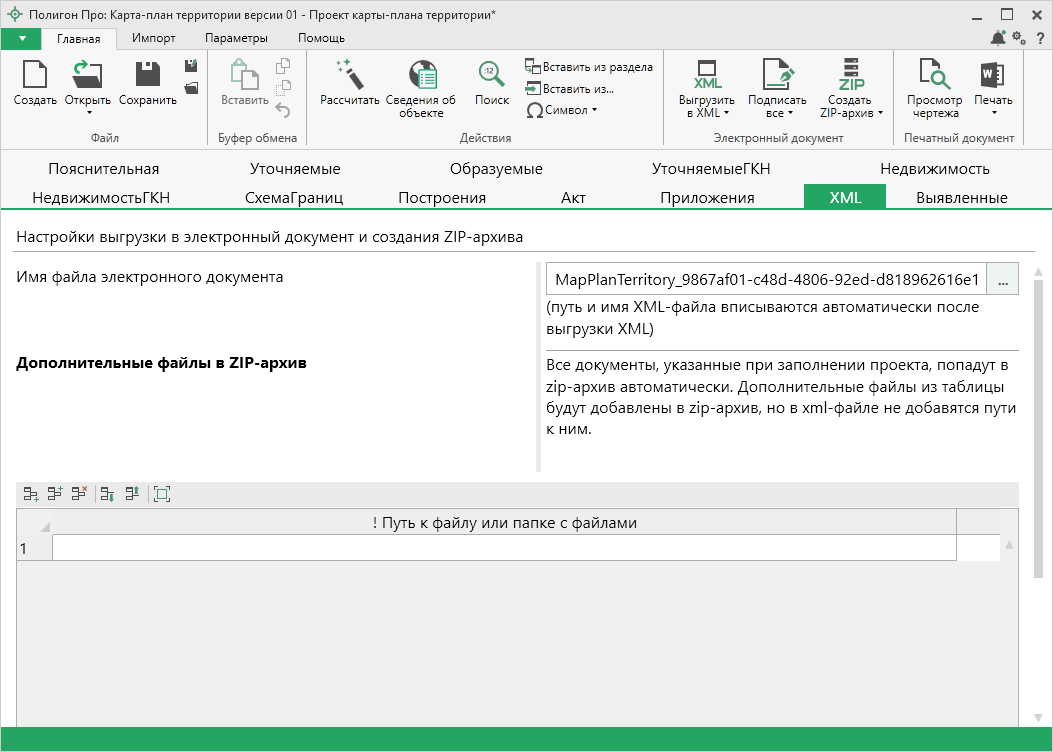Click the Поиск magnifier icon
Image resolution: width=1053 pixels, height=752 pixels.
[x=491, y=75]
